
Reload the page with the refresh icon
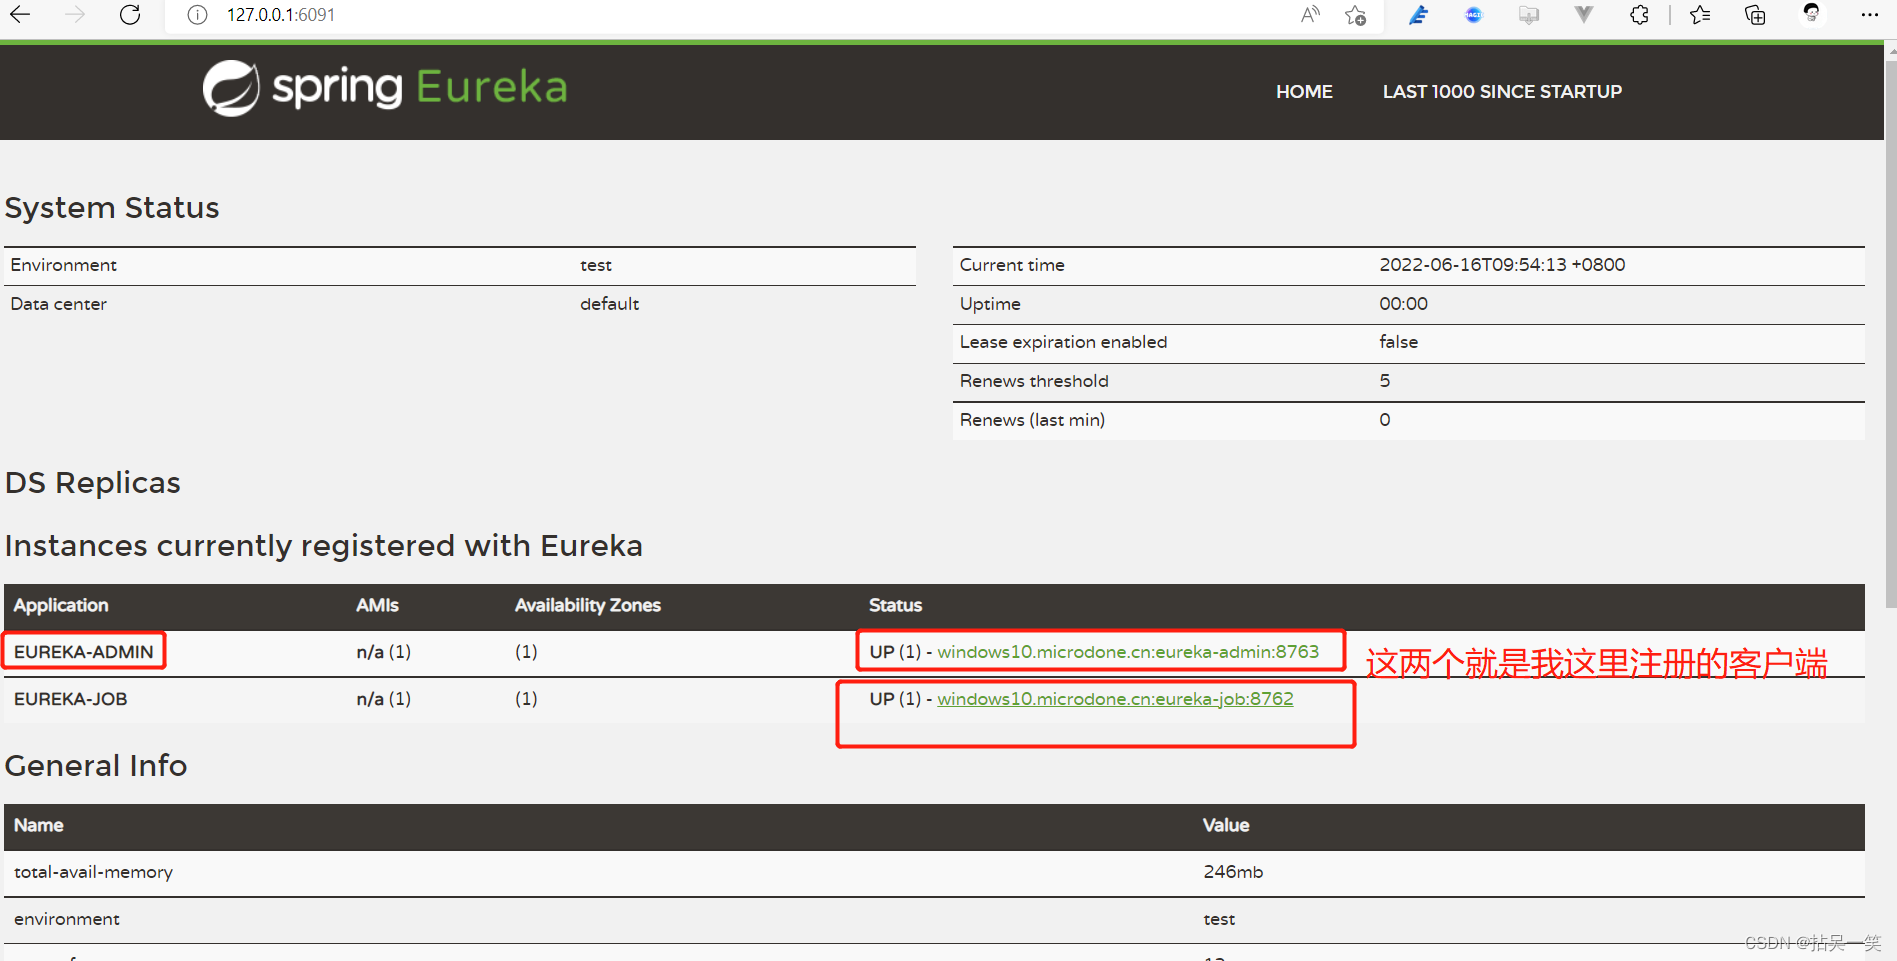pyautogui.click(x=130, y=15)
